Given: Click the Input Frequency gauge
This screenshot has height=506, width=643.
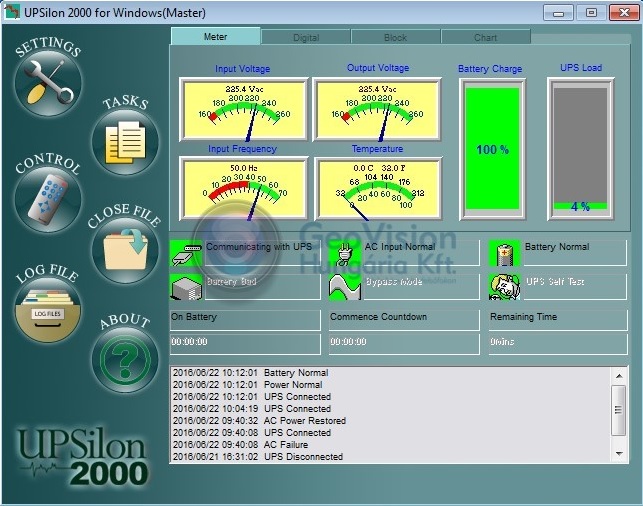Looking at the screenshot, I should [x=244, y=189].
